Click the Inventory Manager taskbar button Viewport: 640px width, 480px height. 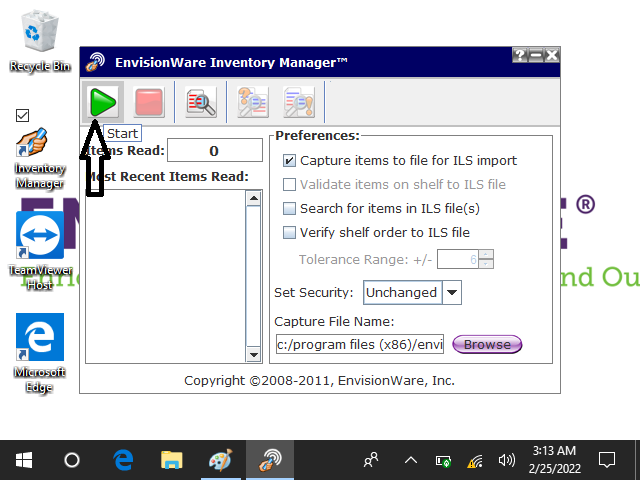[269, 460]
